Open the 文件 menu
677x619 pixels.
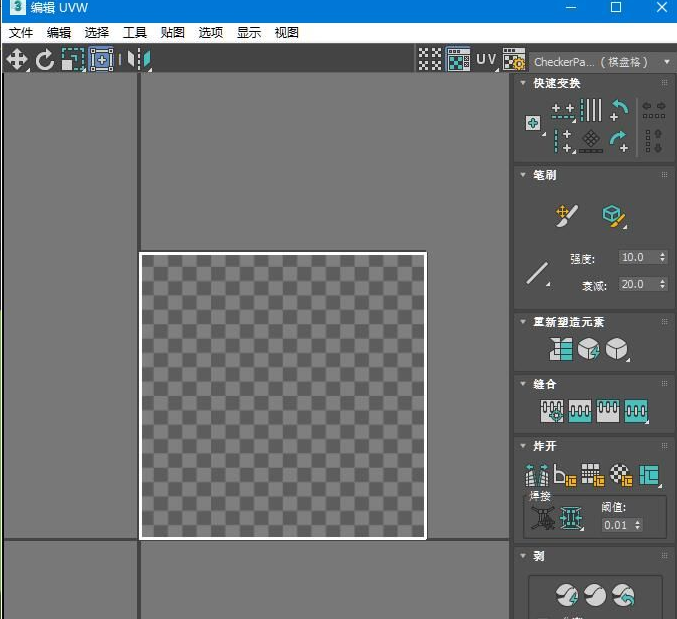point(21,33)
